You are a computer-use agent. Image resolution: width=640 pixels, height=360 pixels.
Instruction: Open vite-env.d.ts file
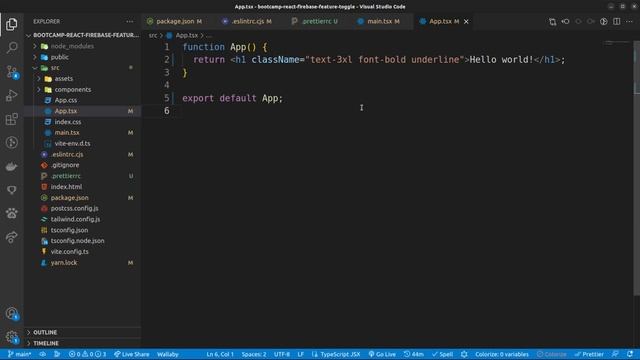72,144
